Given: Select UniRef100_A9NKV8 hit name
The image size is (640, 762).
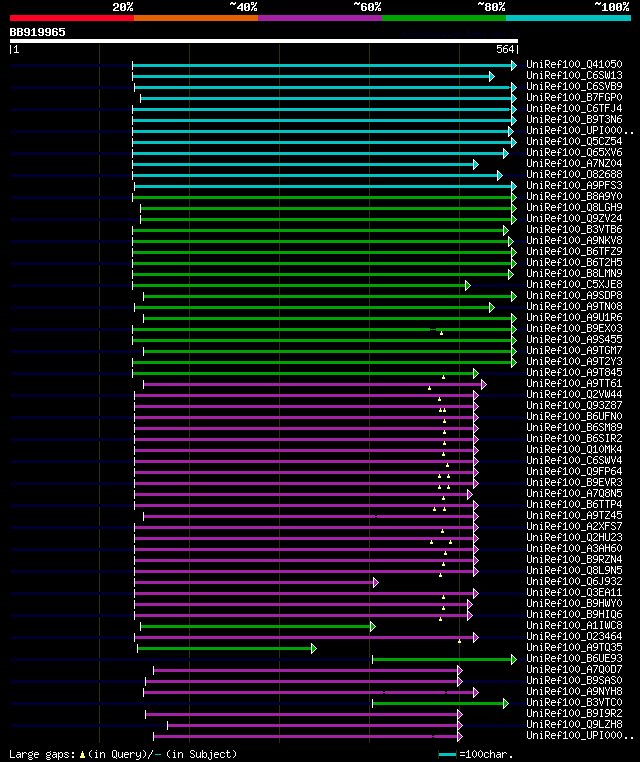Looking at the screenshot, I should 574,241.
